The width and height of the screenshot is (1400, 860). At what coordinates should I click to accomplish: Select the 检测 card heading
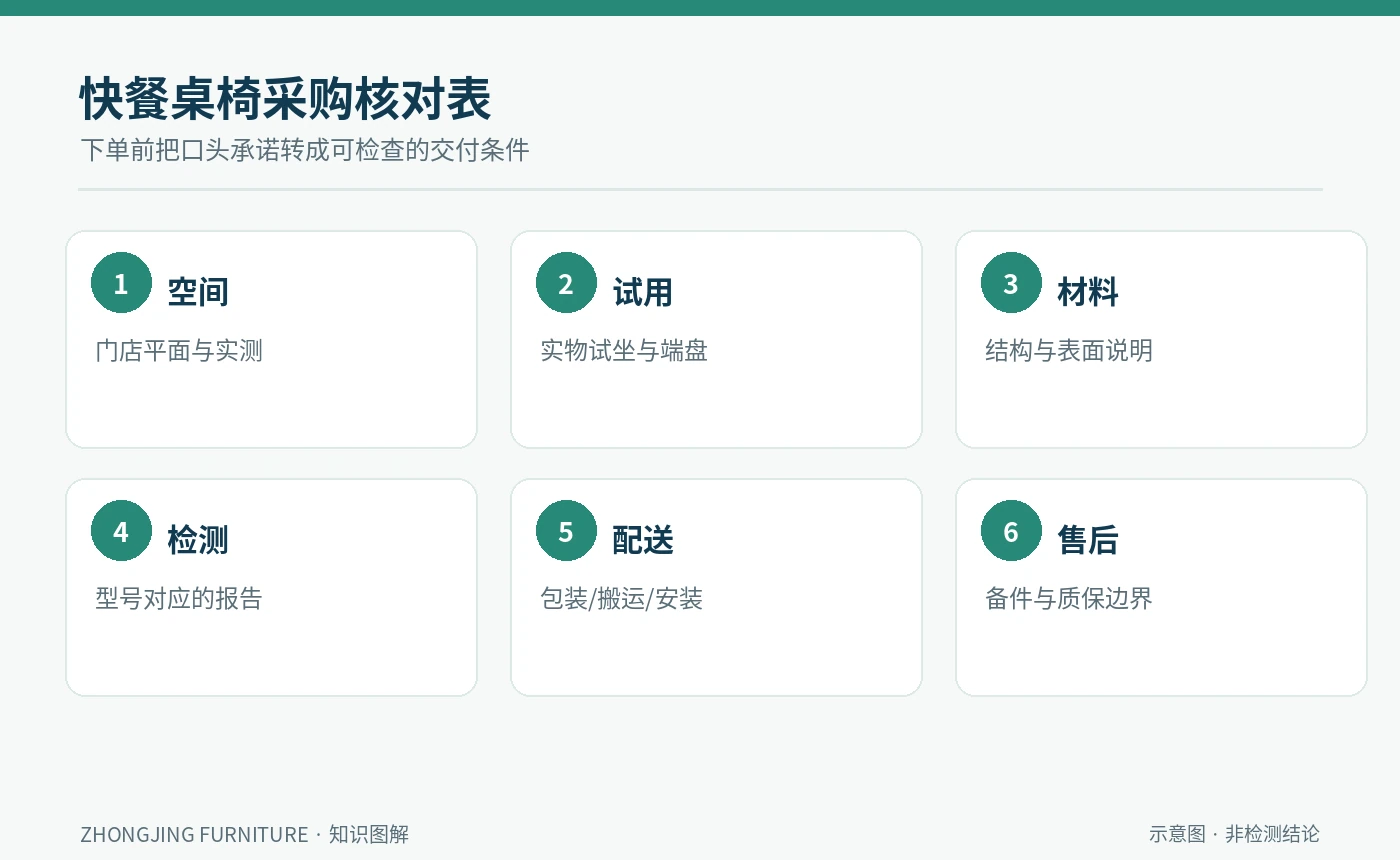198,540
